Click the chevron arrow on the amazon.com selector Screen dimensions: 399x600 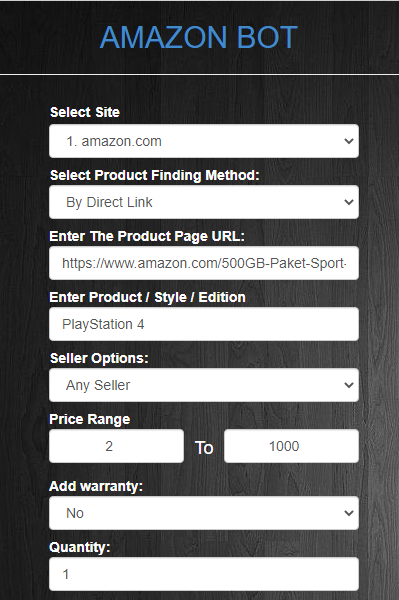coord(349,141)
